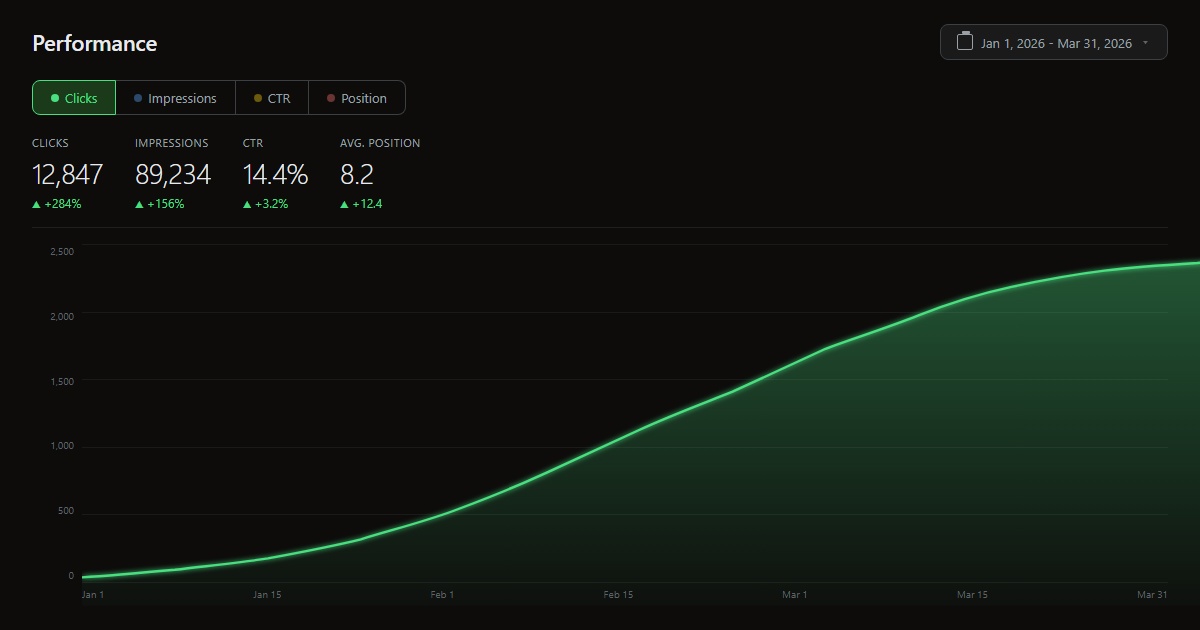Screen dimensions: 1200x630
Task: Click the CLICKS stat label
Action: click(x=50, y=143)
